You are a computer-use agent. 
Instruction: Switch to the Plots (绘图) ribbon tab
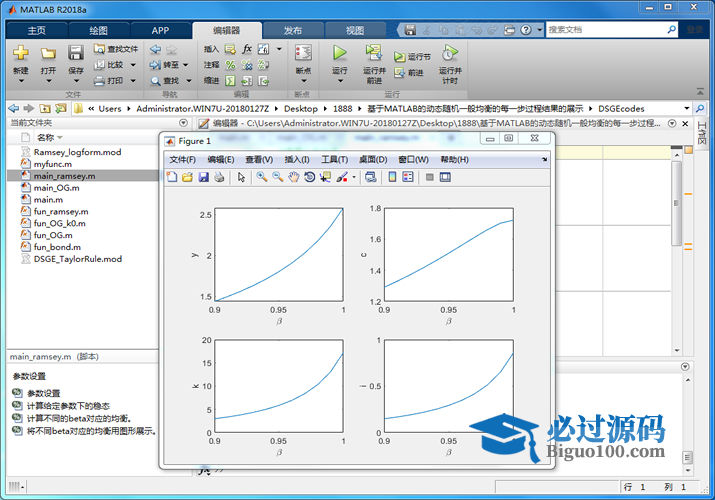pos(98,30)
